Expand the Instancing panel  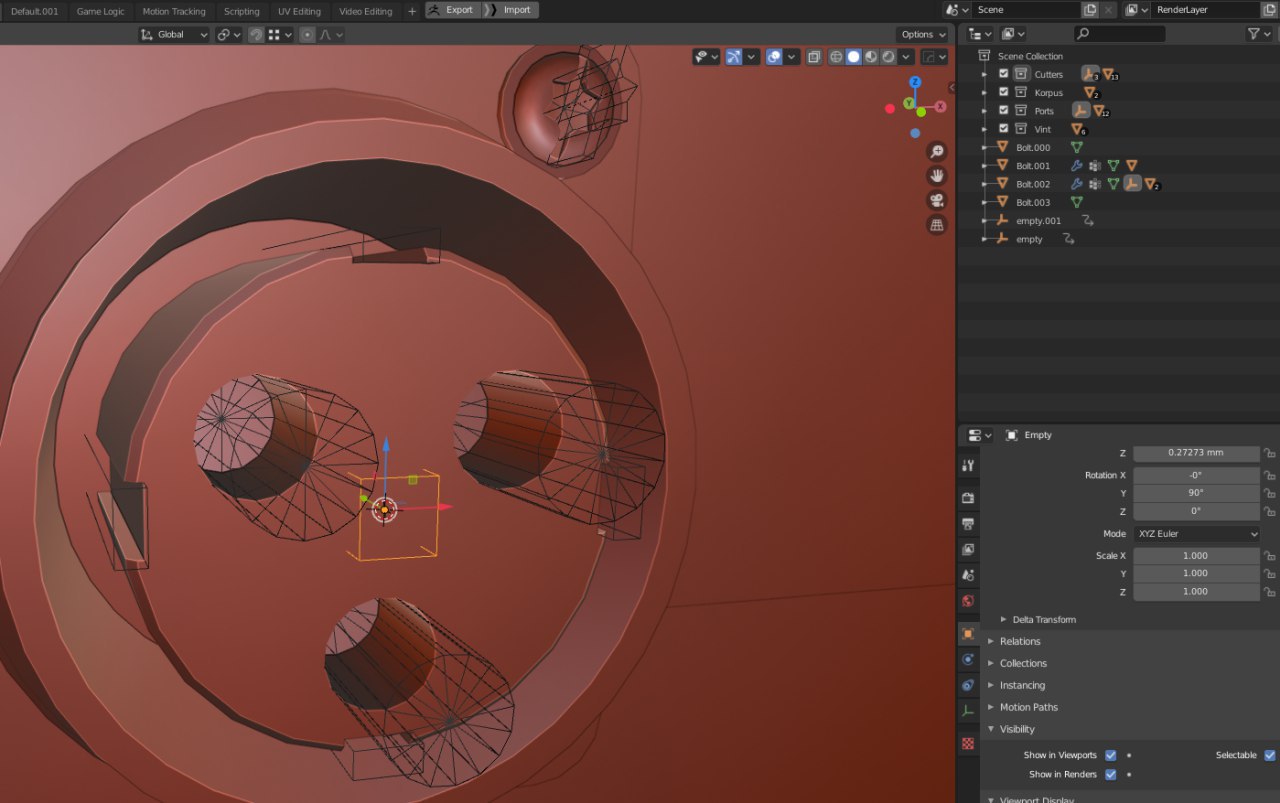tap(1022, 686)
